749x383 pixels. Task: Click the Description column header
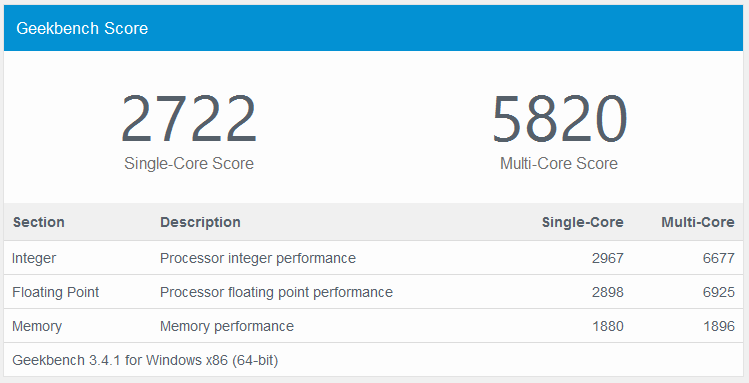pyautogui.click(x=200, y=223)
